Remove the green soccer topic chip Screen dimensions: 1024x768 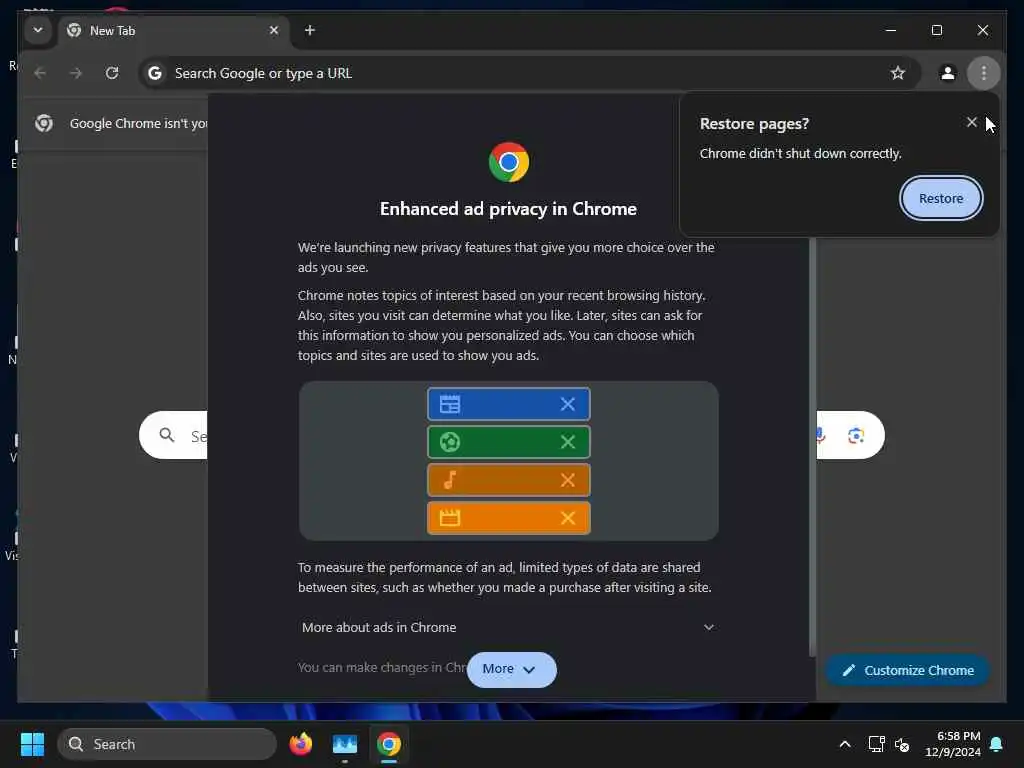(568, 441)
